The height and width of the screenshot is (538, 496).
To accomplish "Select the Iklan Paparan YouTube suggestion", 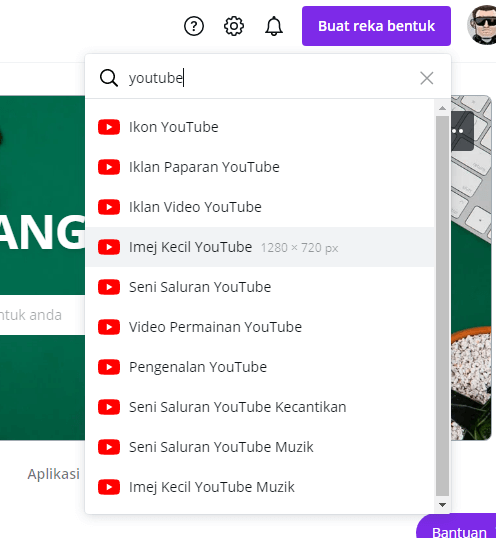I will tap(260, 167).
